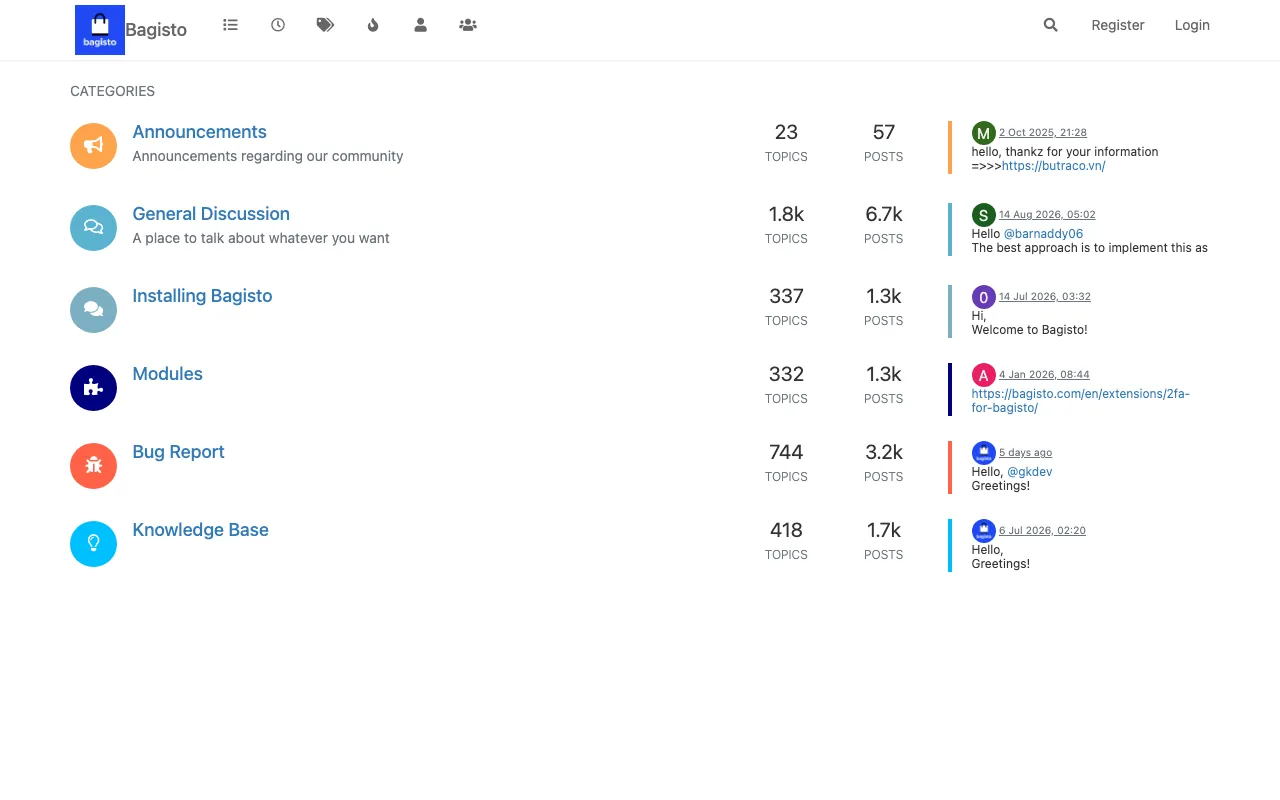Open the Tags icon in navbar
Image resolution: width=1280 pixels, height=800 pixels.
325,25
